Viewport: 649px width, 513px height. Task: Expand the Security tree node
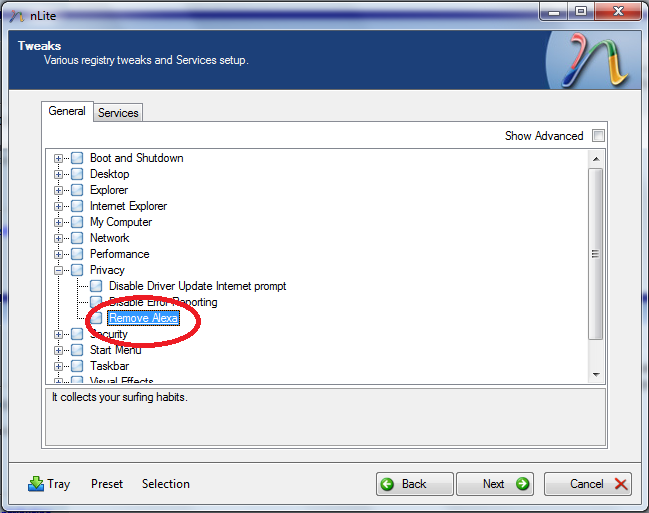point(58,334)
